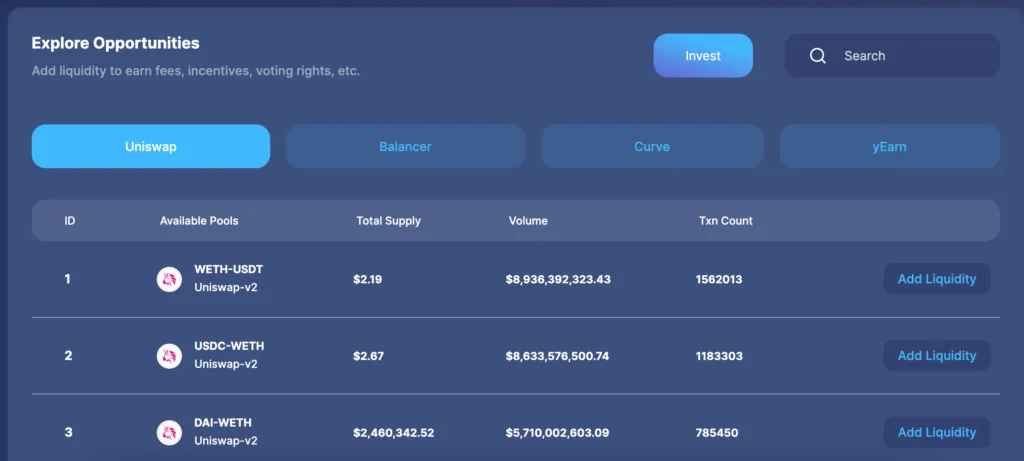1024x461 pixels.
Task: Click volume value $8,633,576,500.74
Action: 557,356
